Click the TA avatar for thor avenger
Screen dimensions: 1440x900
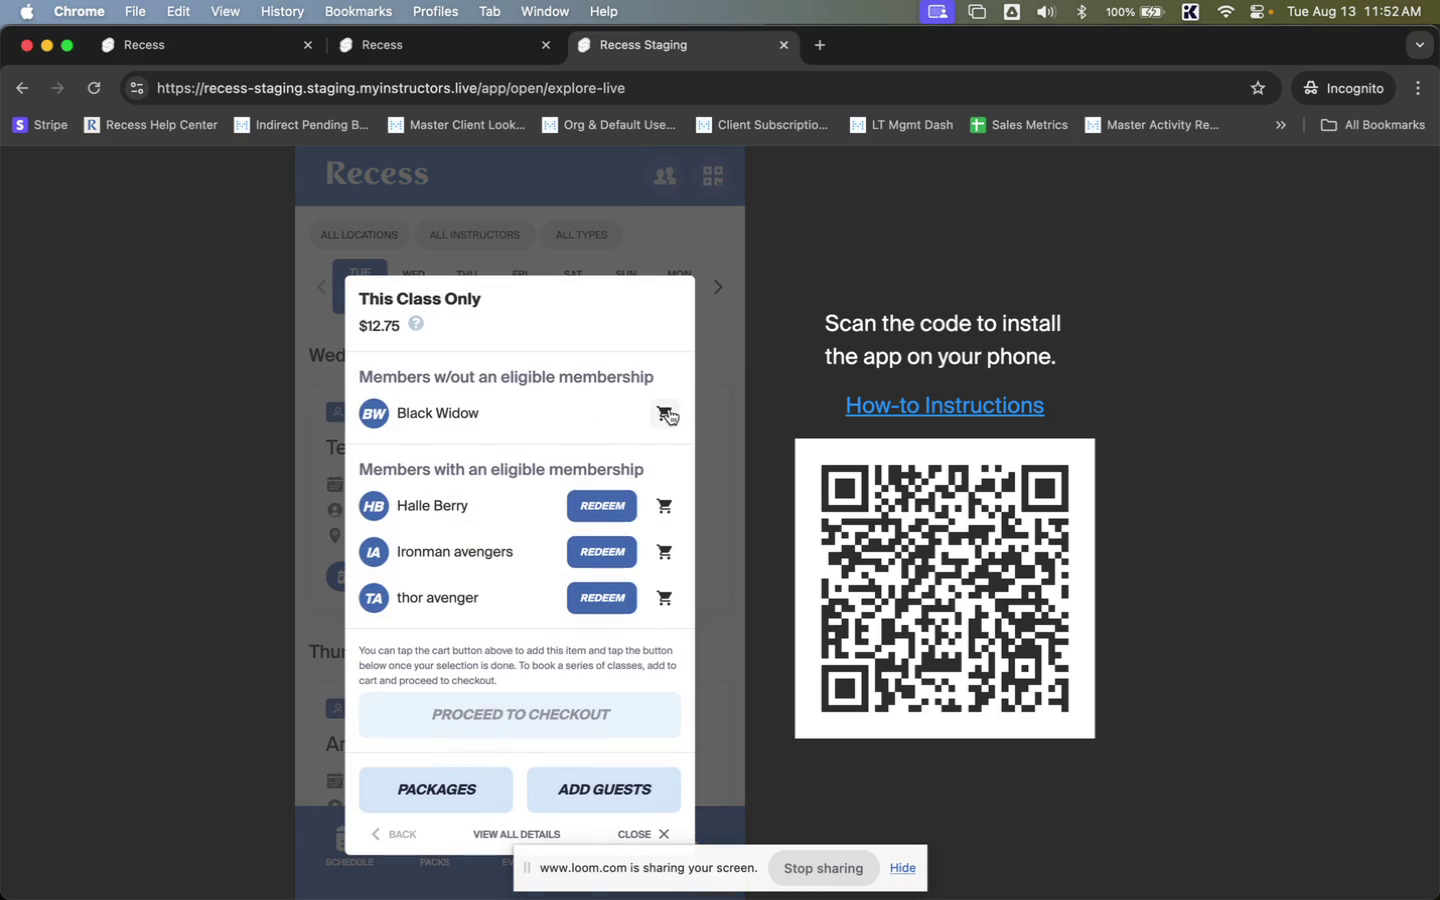[374, 598]
